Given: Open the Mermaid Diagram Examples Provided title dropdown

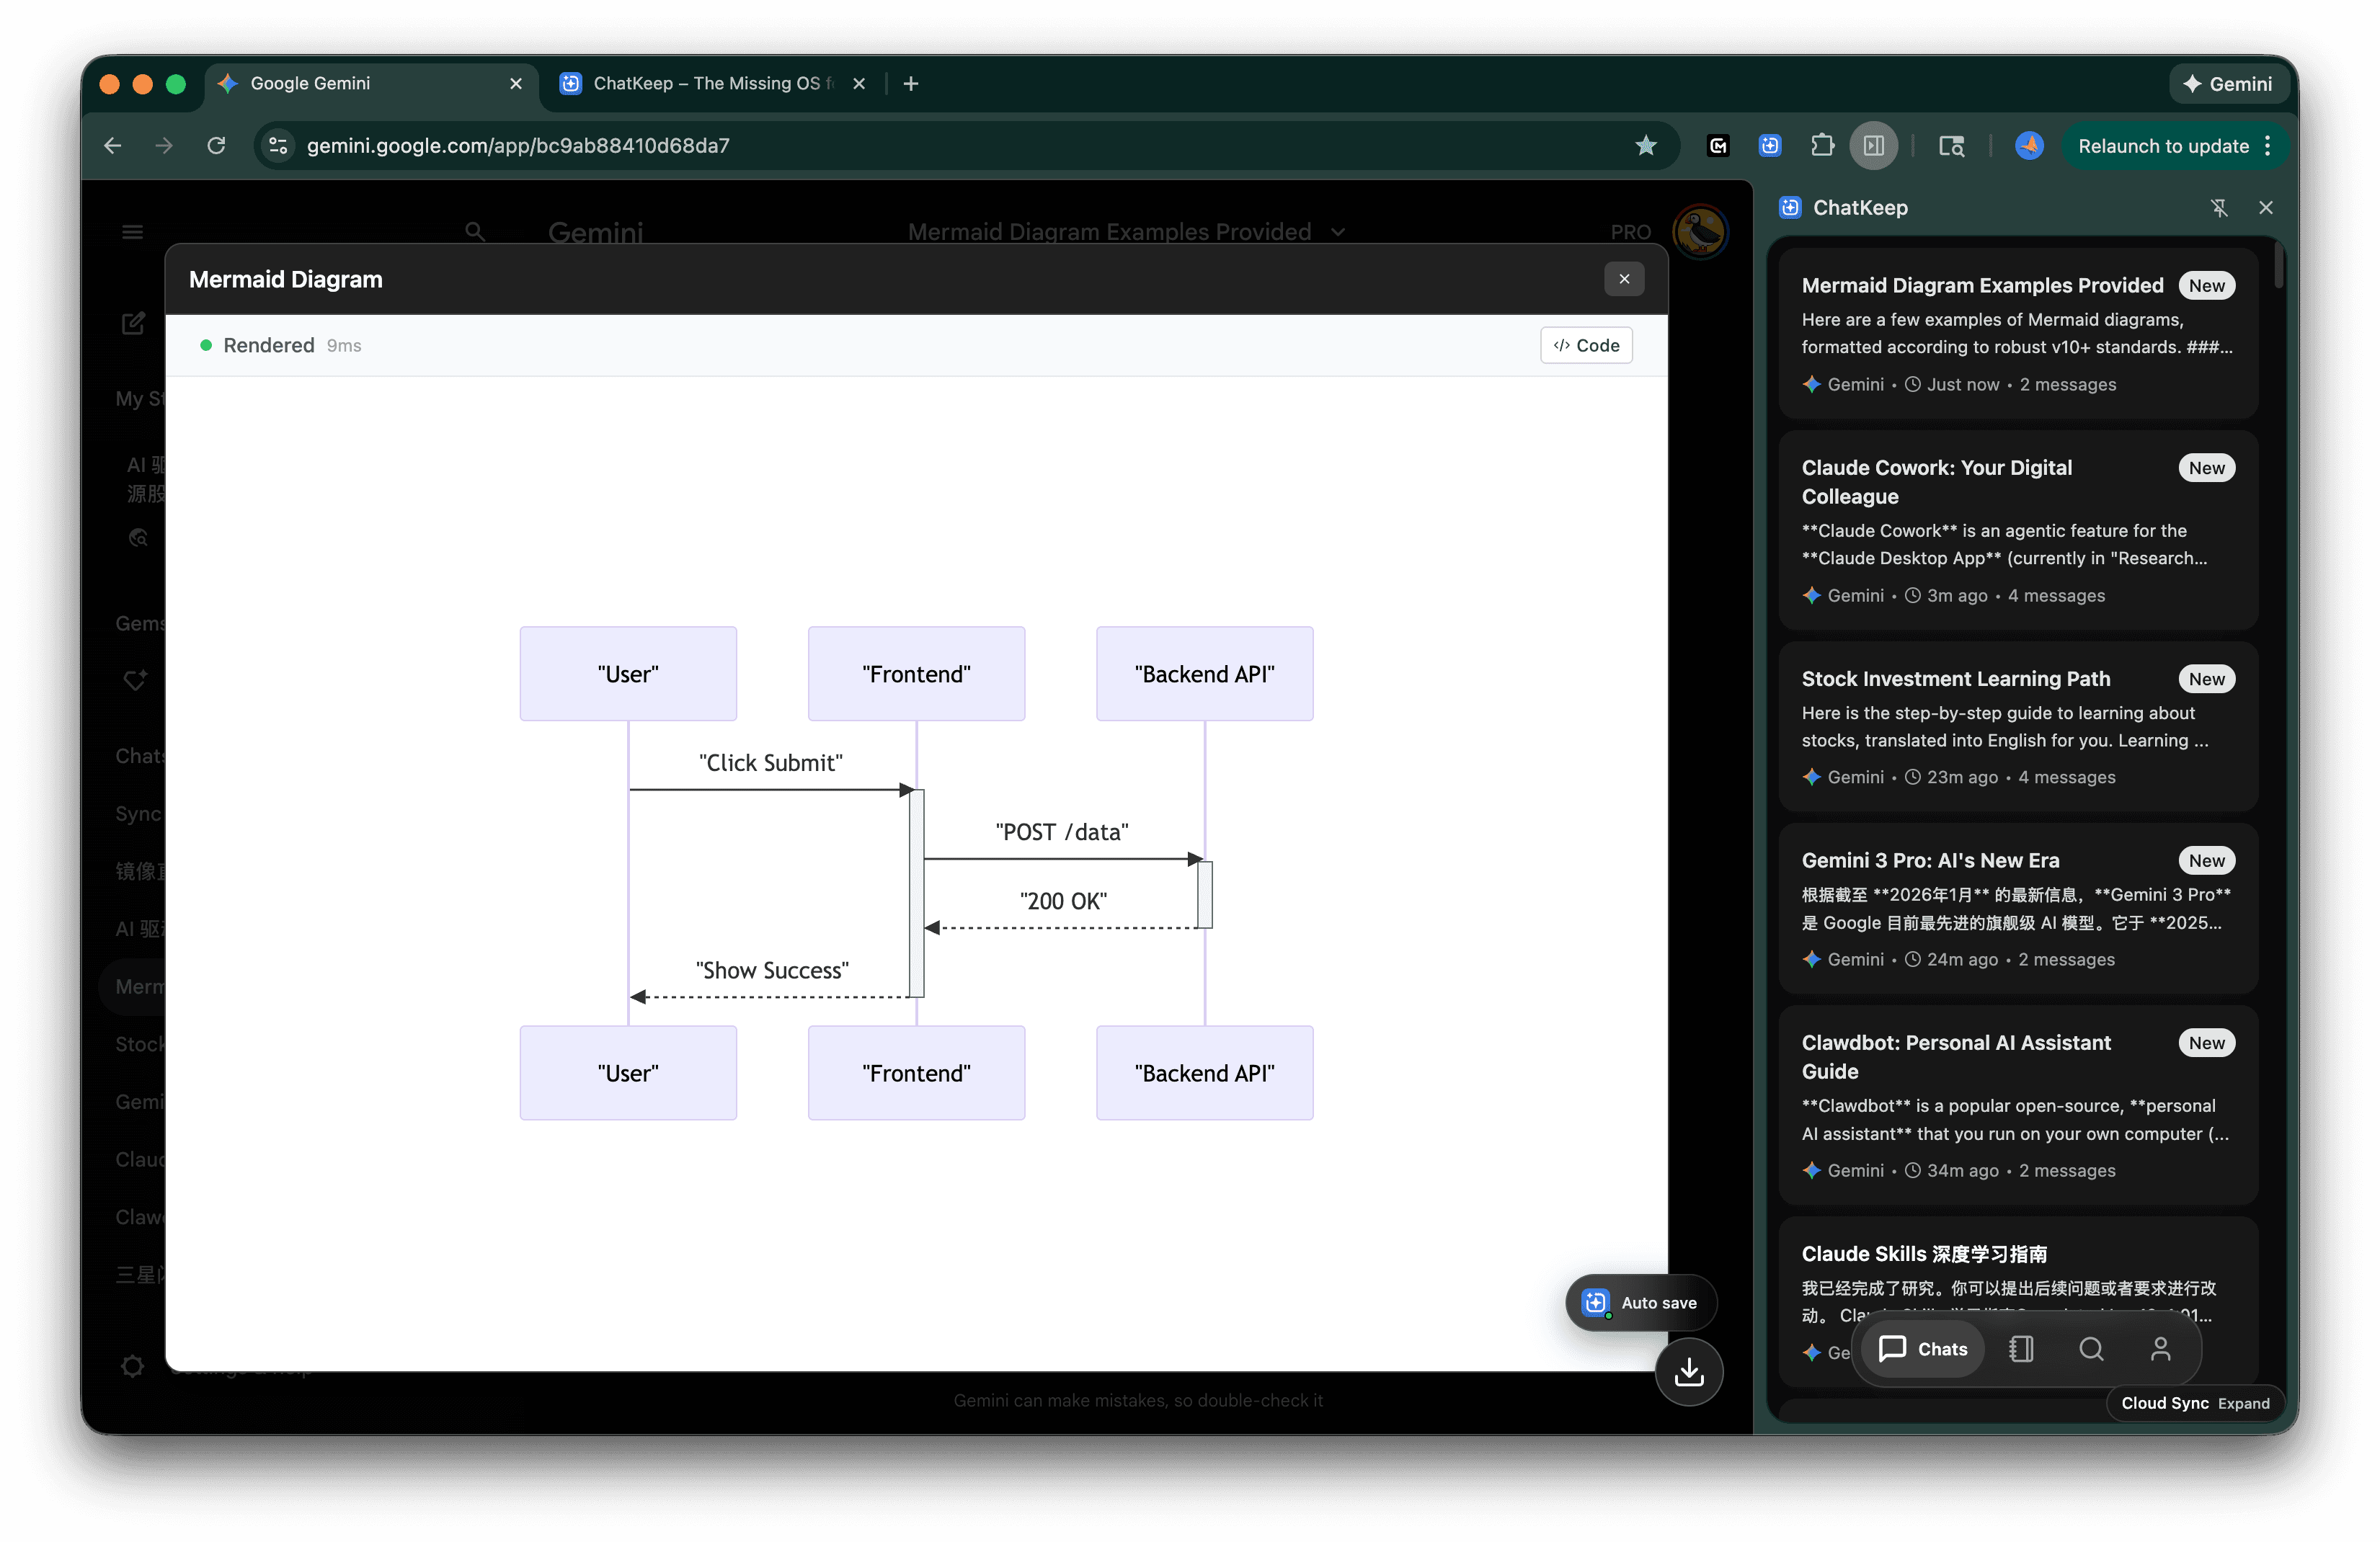Looking at the screenshot, I should click(x=1338, y=231).
